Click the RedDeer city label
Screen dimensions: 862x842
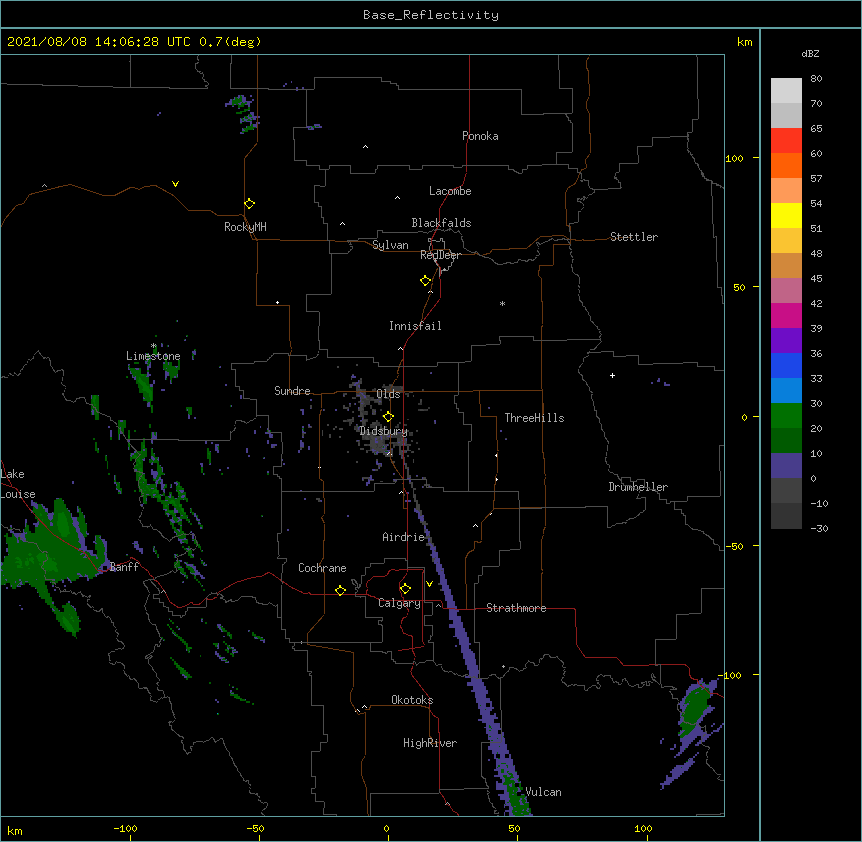tap(440, 255)
